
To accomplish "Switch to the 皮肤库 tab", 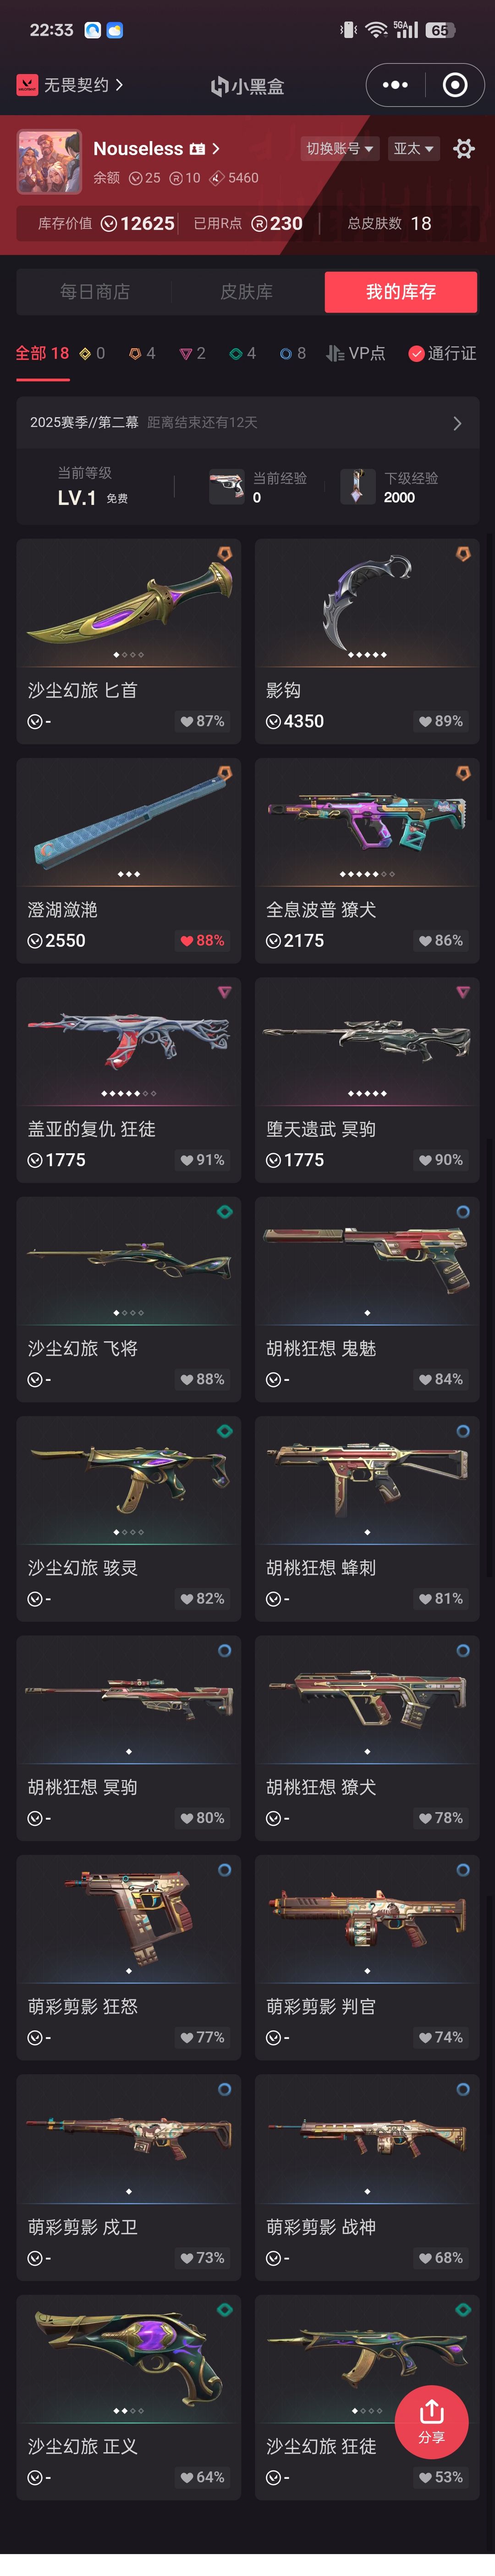I will (247, 292).
